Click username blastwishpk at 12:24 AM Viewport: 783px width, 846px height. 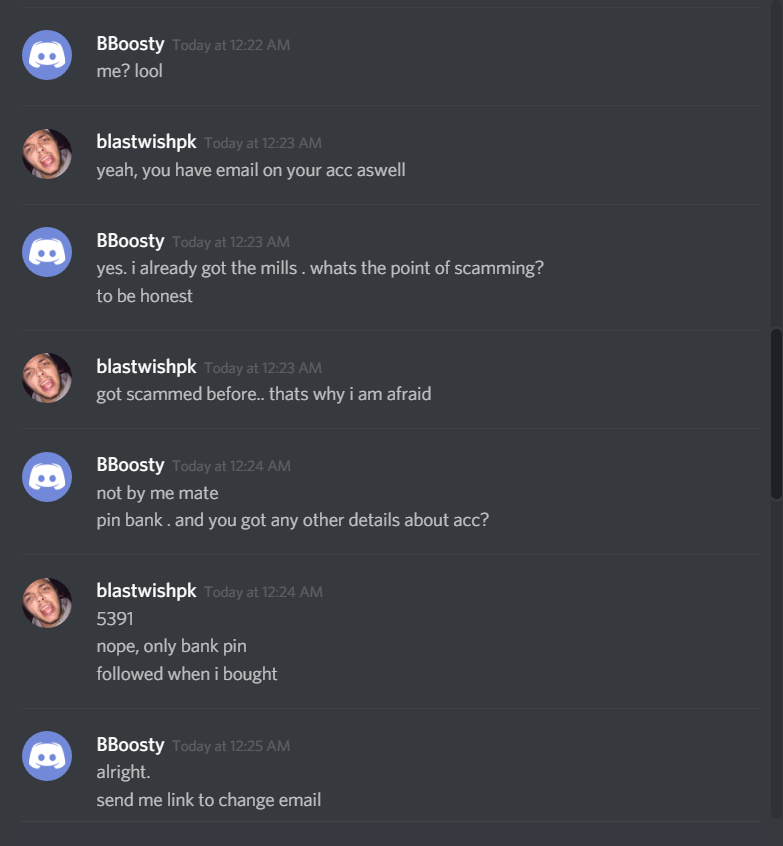point(146,591)
